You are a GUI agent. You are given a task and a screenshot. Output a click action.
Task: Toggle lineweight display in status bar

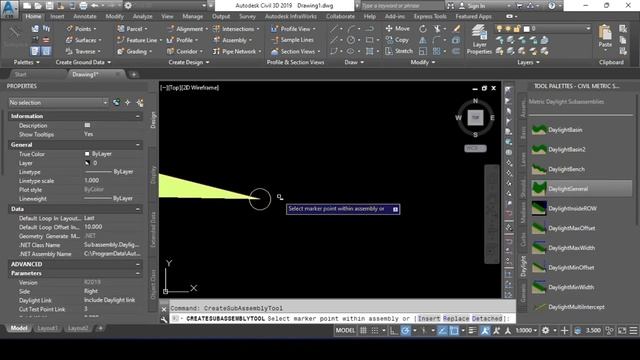pyautogui.click(x=472, y=330)
